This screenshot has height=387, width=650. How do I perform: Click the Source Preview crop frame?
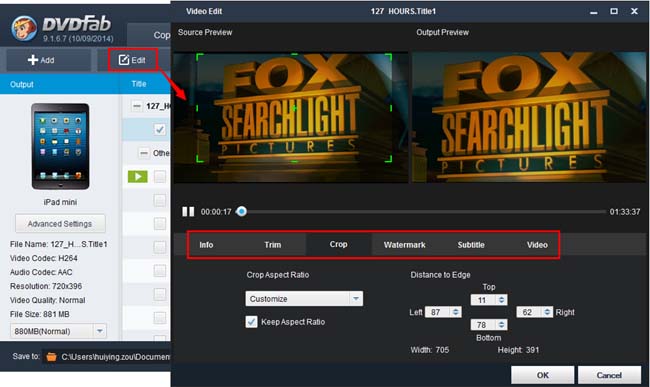(x=294, y=108)
